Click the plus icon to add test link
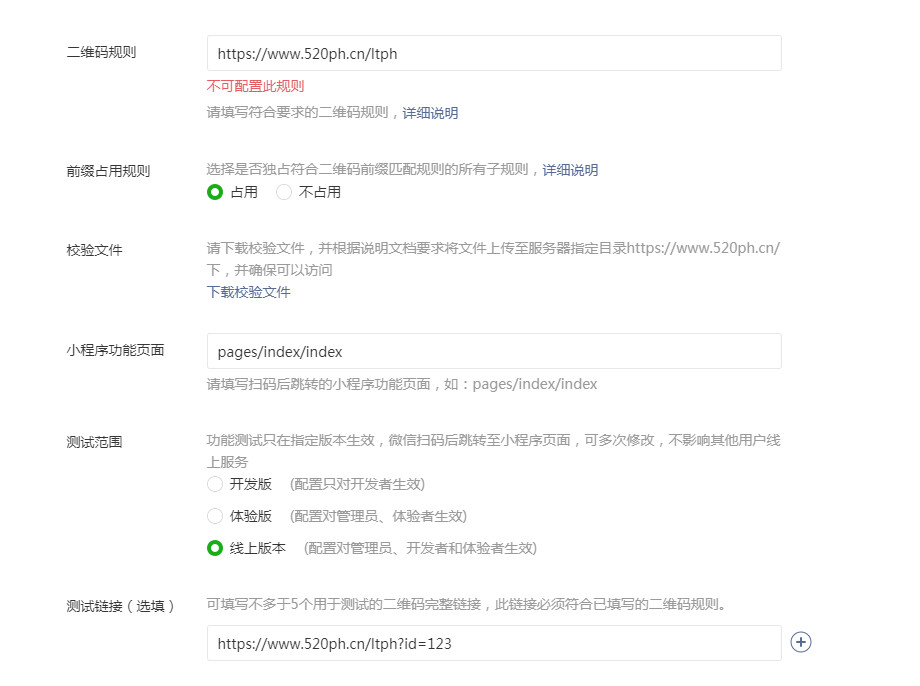The height and width of the screenshot is (686, 920). click(800, 642)
